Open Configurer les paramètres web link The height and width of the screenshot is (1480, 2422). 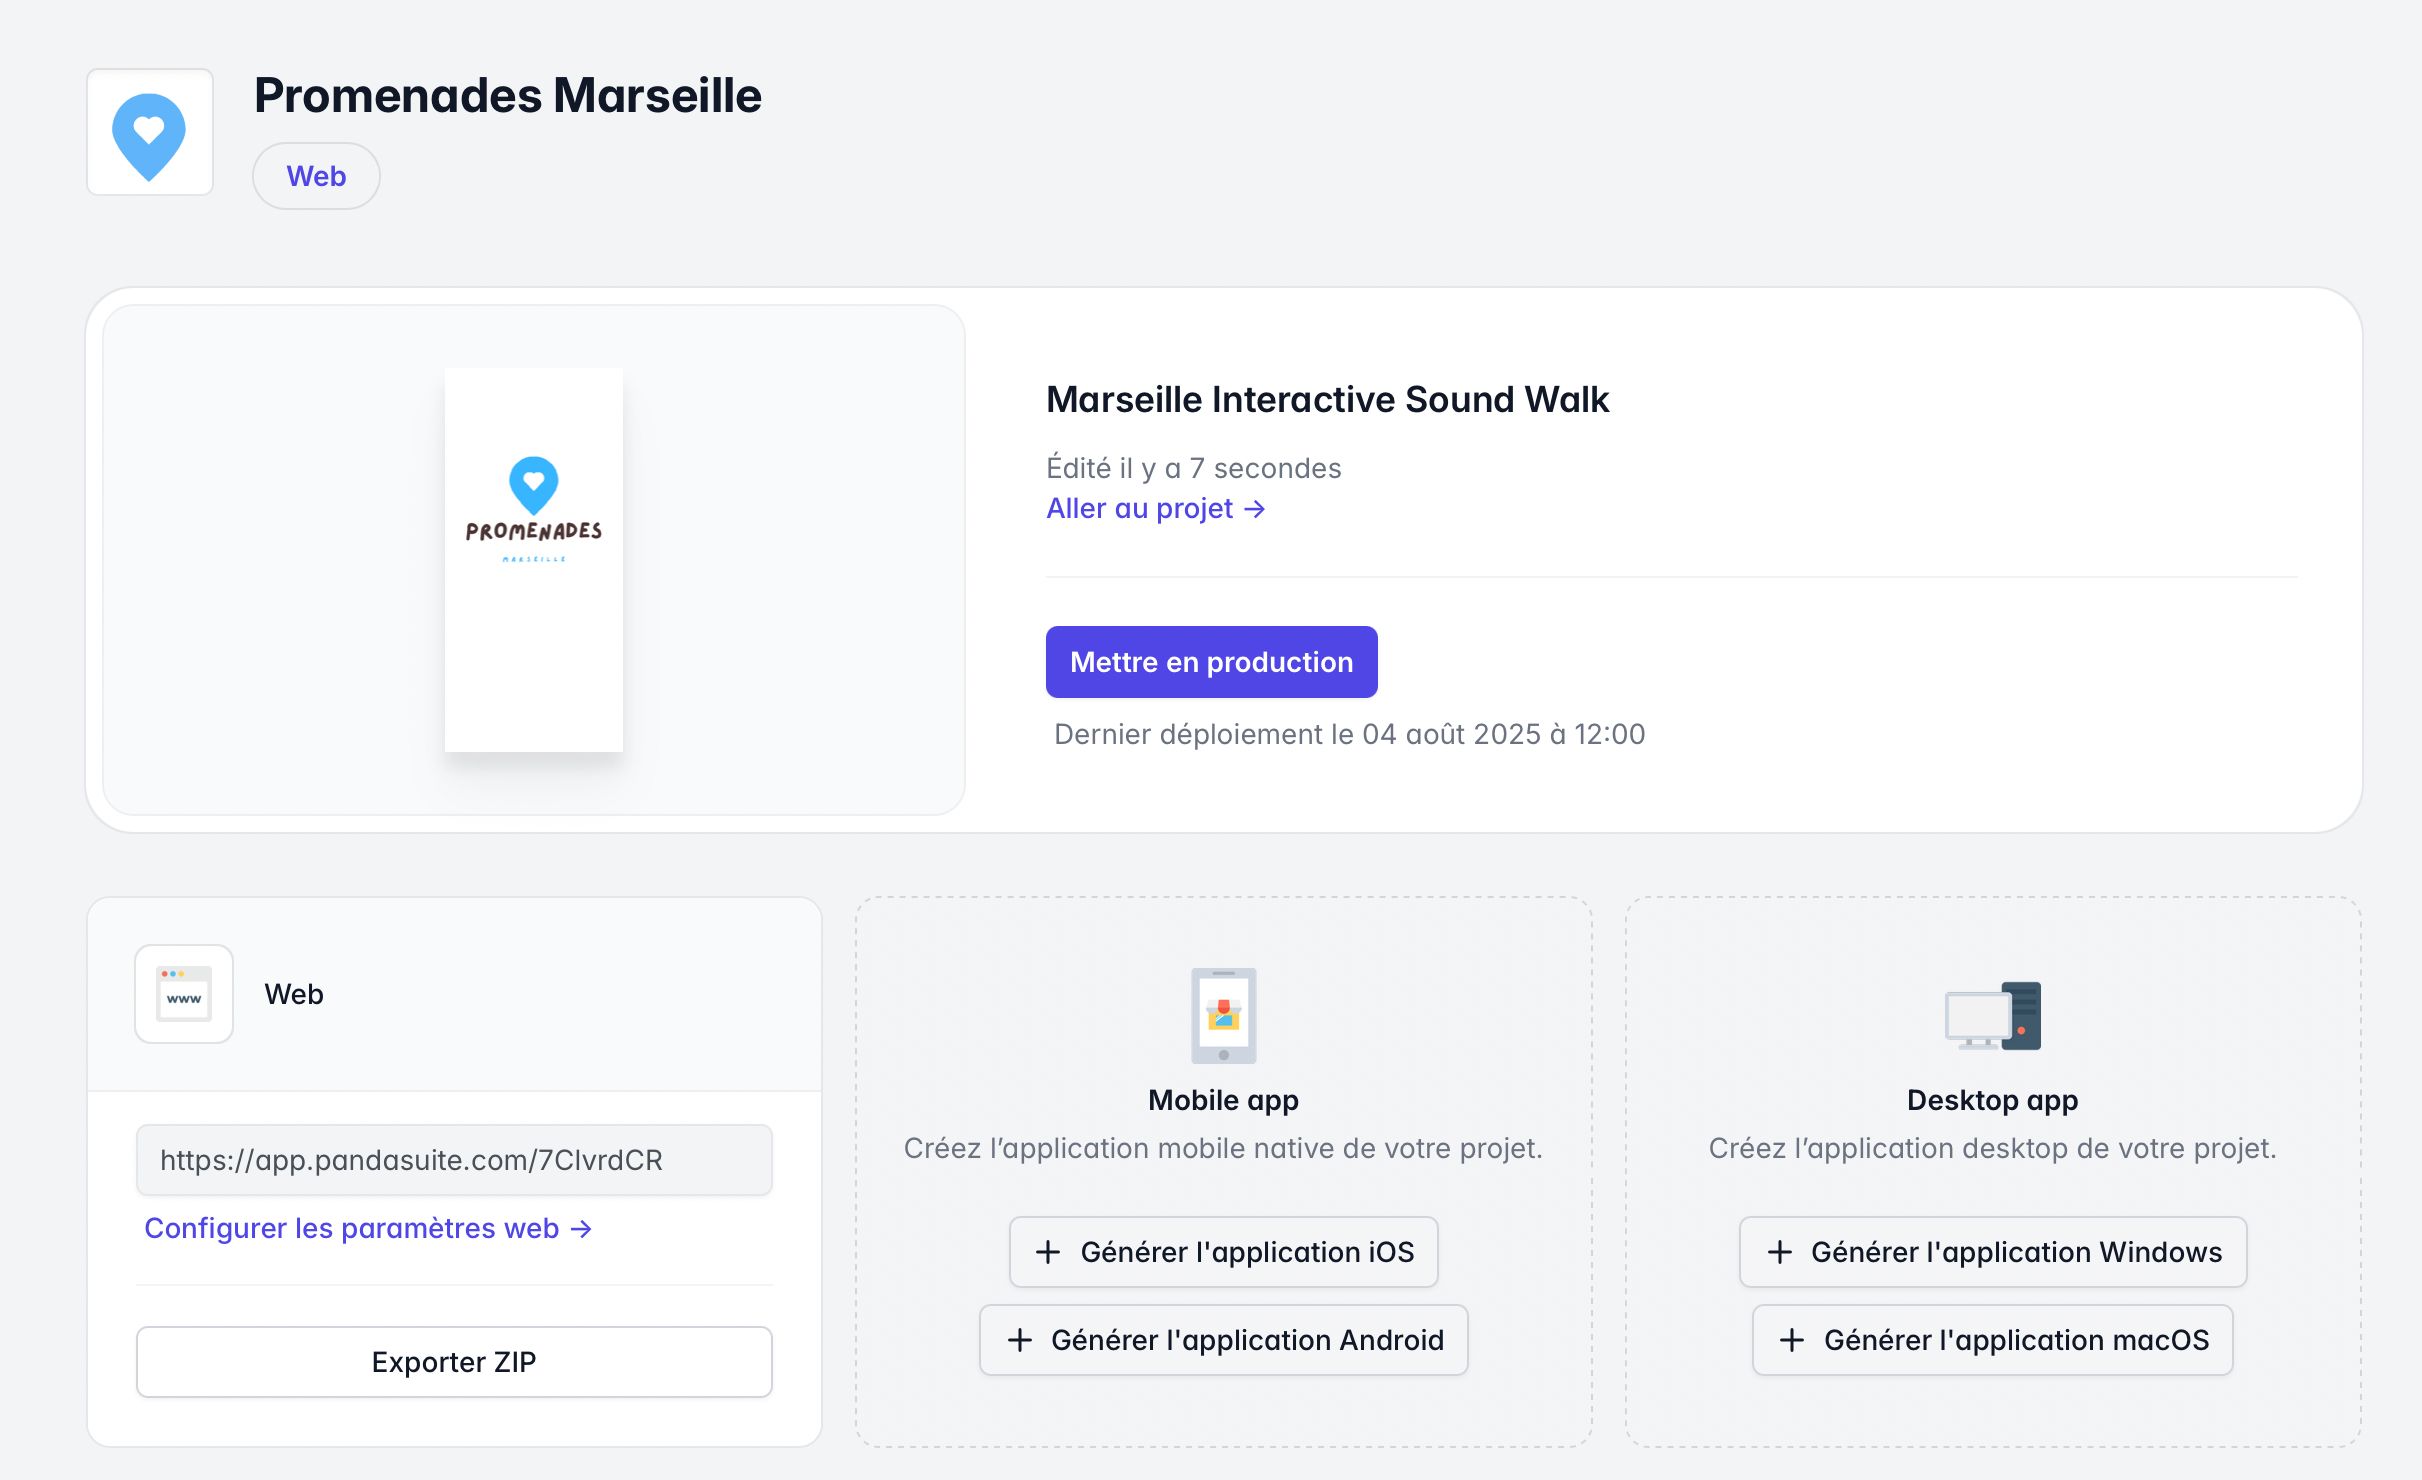[368, 1228]
